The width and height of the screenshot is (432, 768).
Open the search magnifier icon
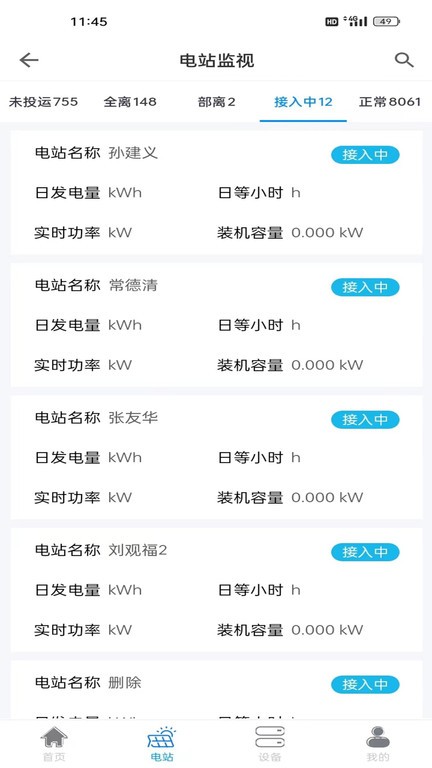[x=404, y=60]
